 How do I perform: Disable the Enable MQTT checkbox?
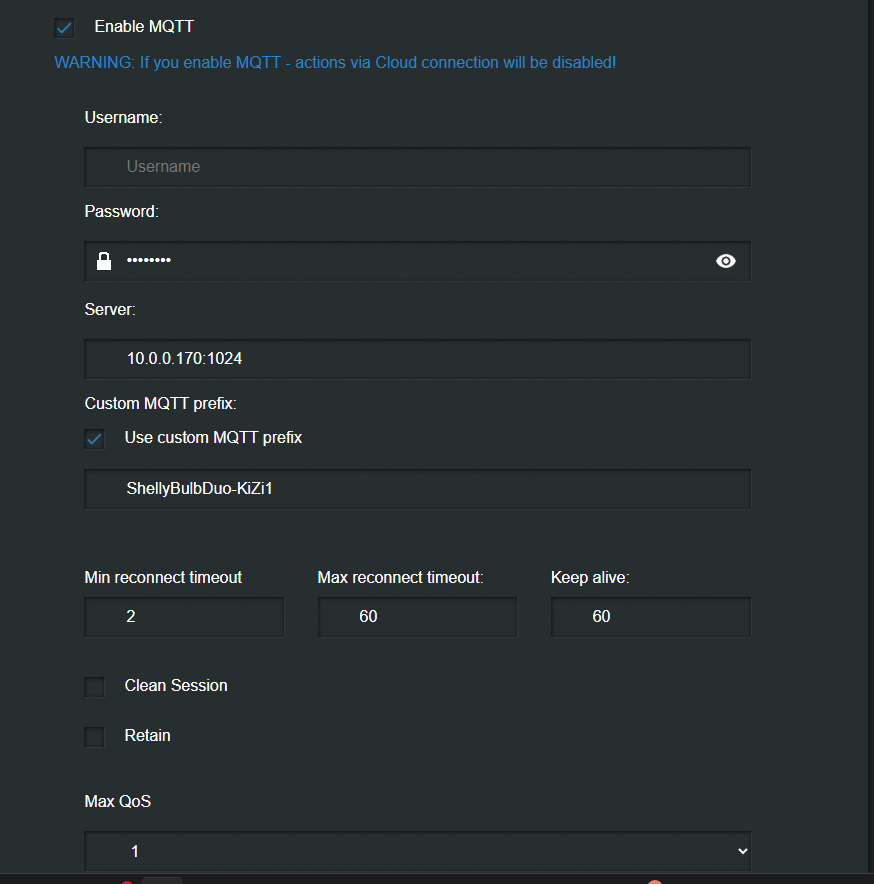pos(65,28)
